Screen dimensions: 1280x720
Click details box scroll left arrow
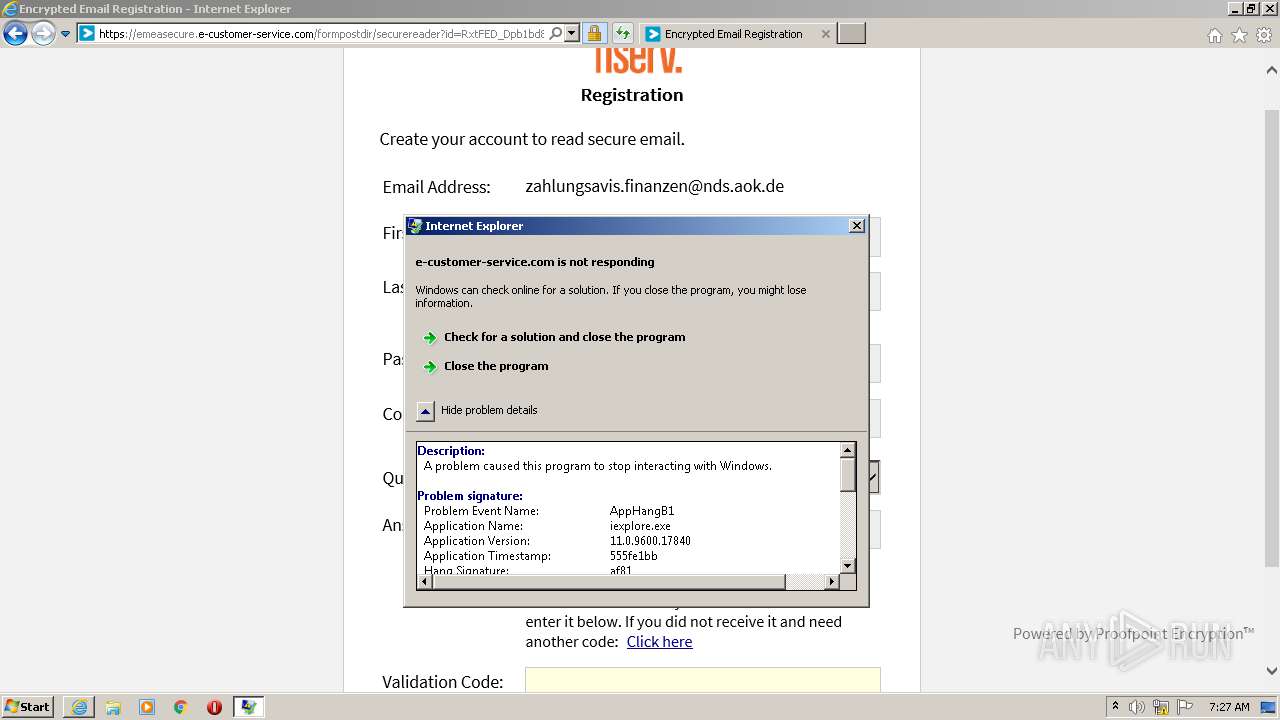[425, 582]
